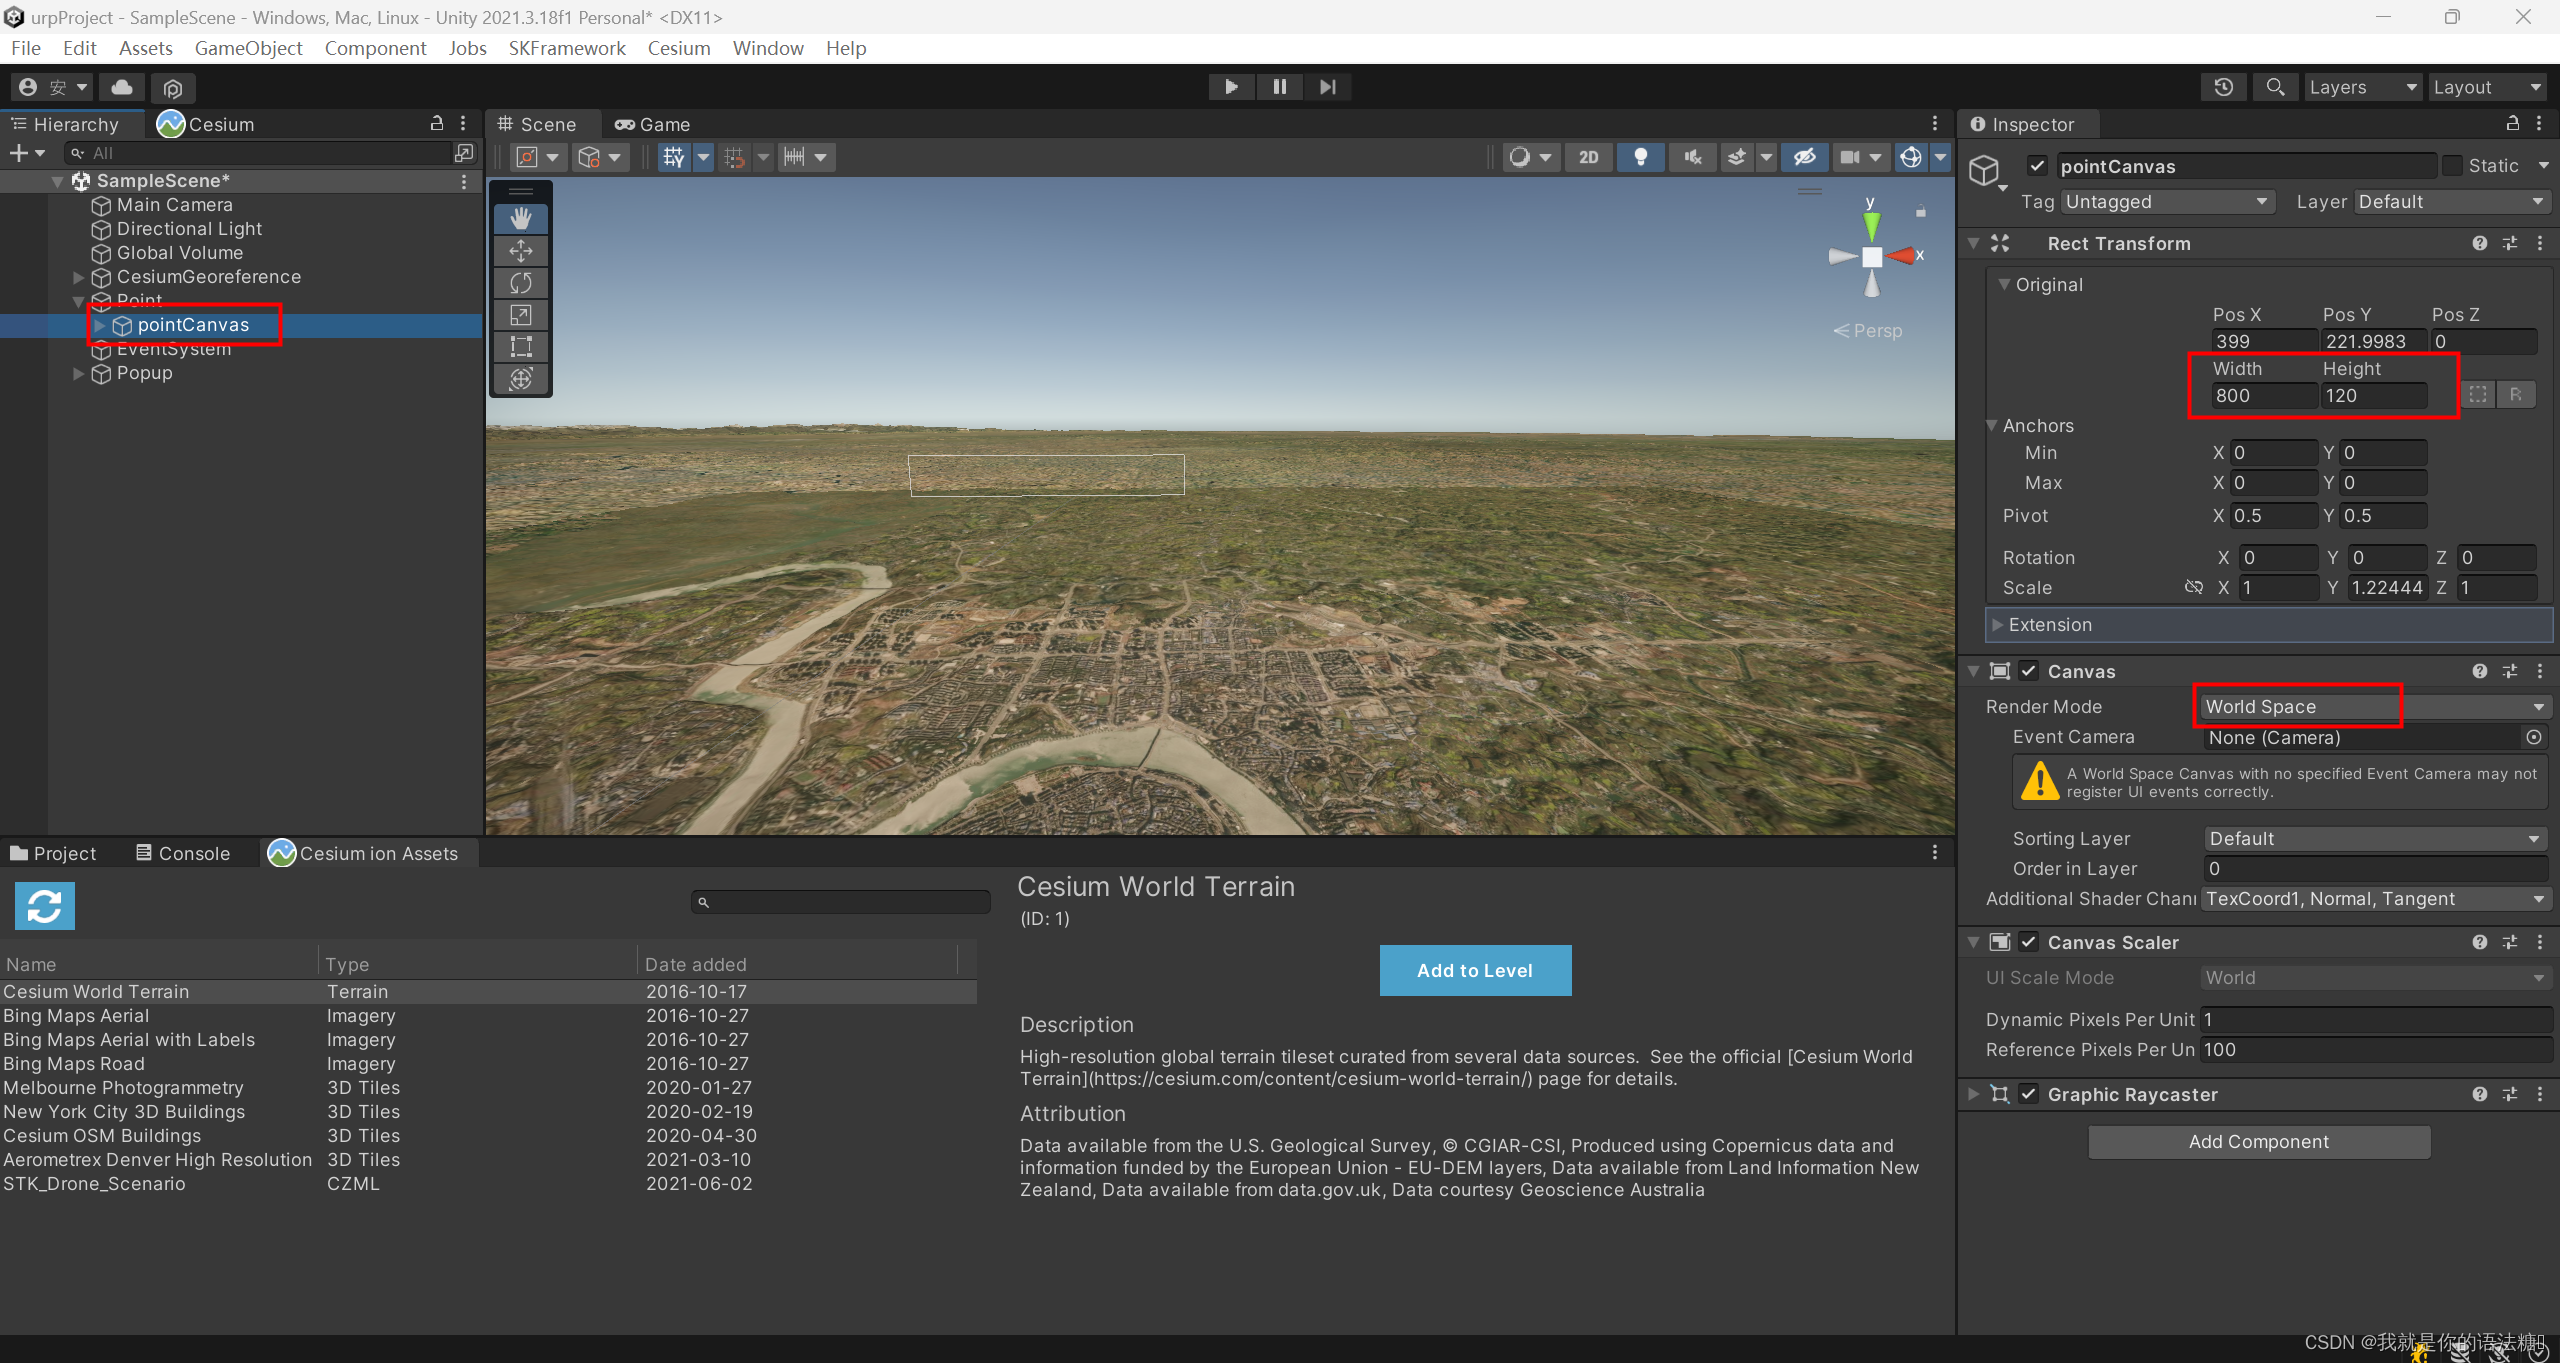Viewport: 2560px width, 1363px height.
Task: Open the Cesium menu
Action: coord(679,48)
